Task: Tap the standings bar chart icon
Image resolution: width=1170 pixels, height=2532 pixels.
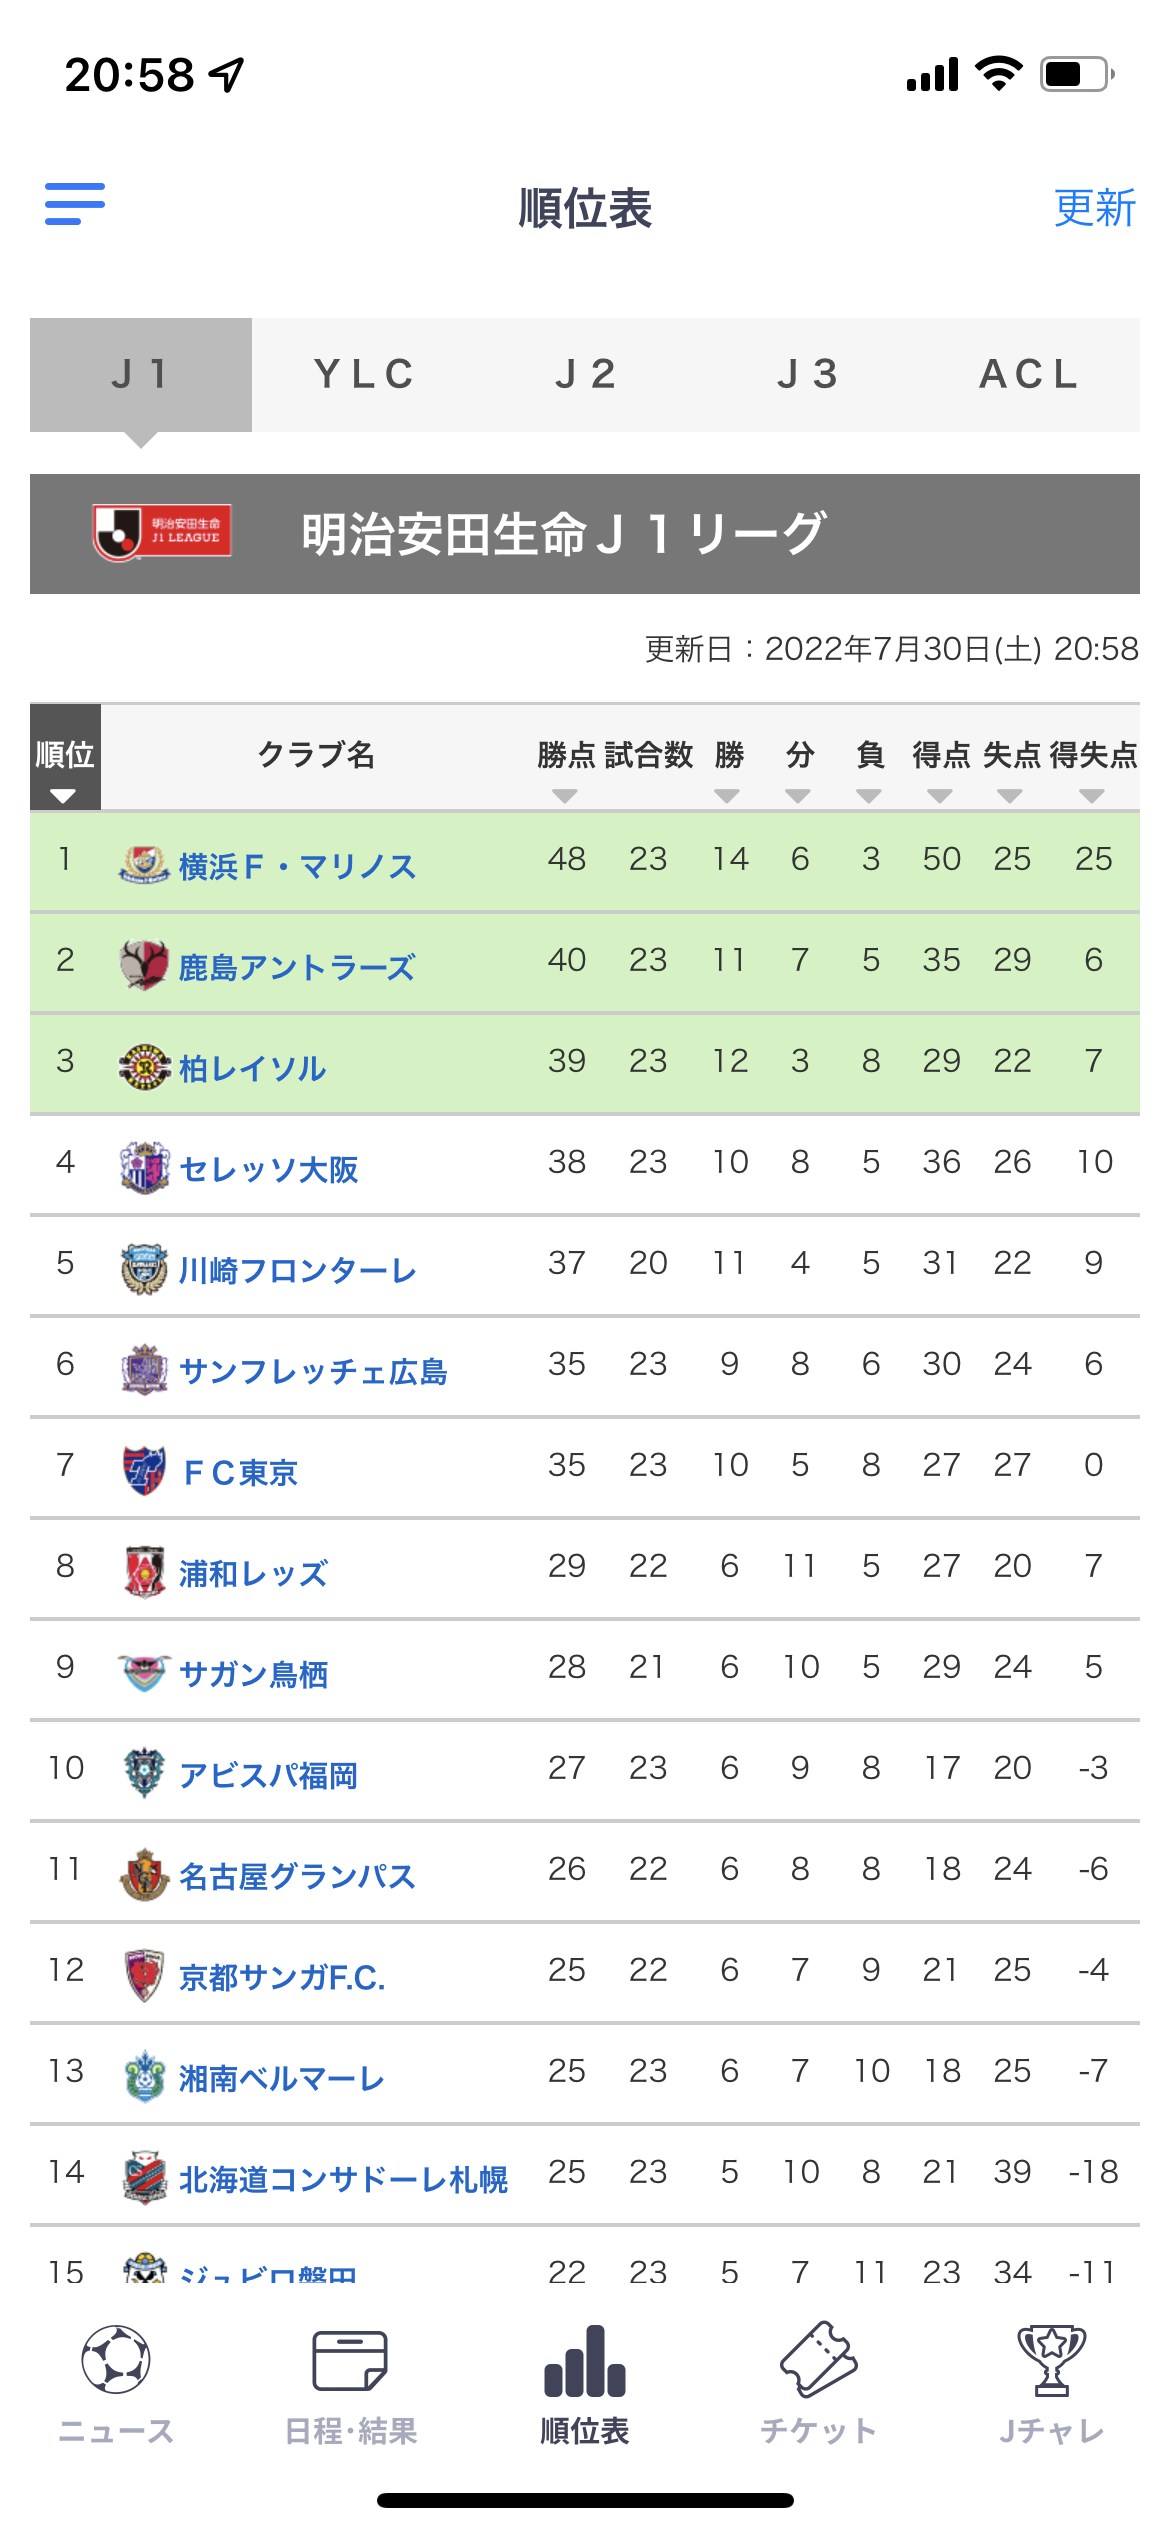Action: (x=585, y=2361)
